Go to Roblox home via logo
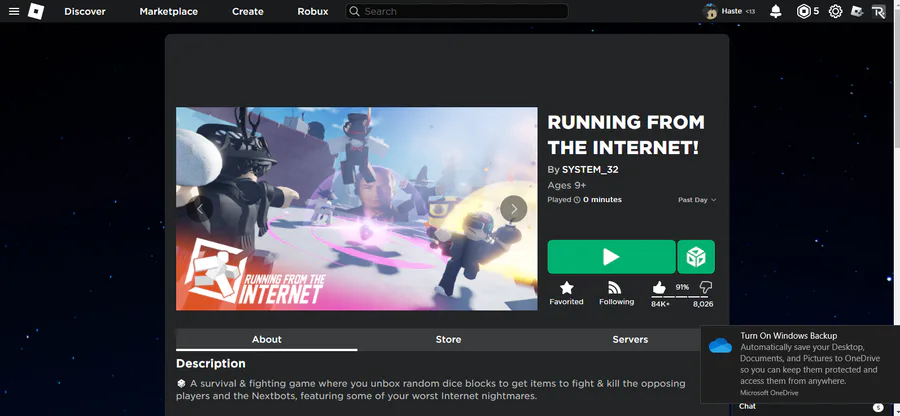The image size is (900, 416). click(x=36, y=11)
